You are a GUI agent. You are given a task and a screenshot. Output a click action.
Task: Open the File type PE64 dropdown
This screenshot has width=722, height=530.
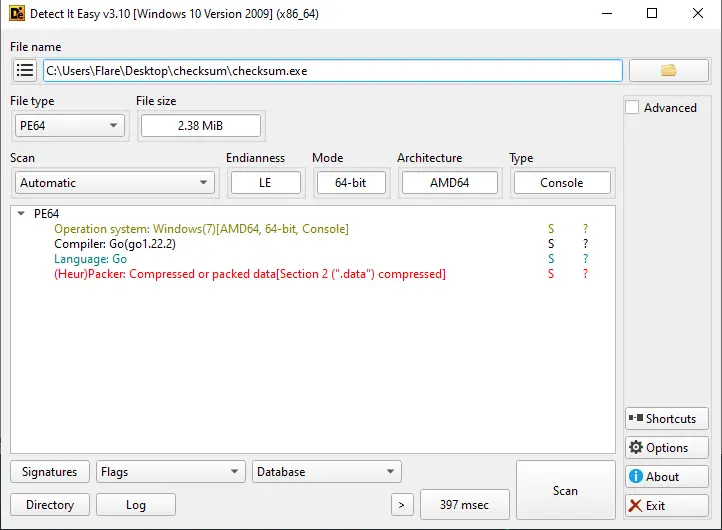[70, 126]
